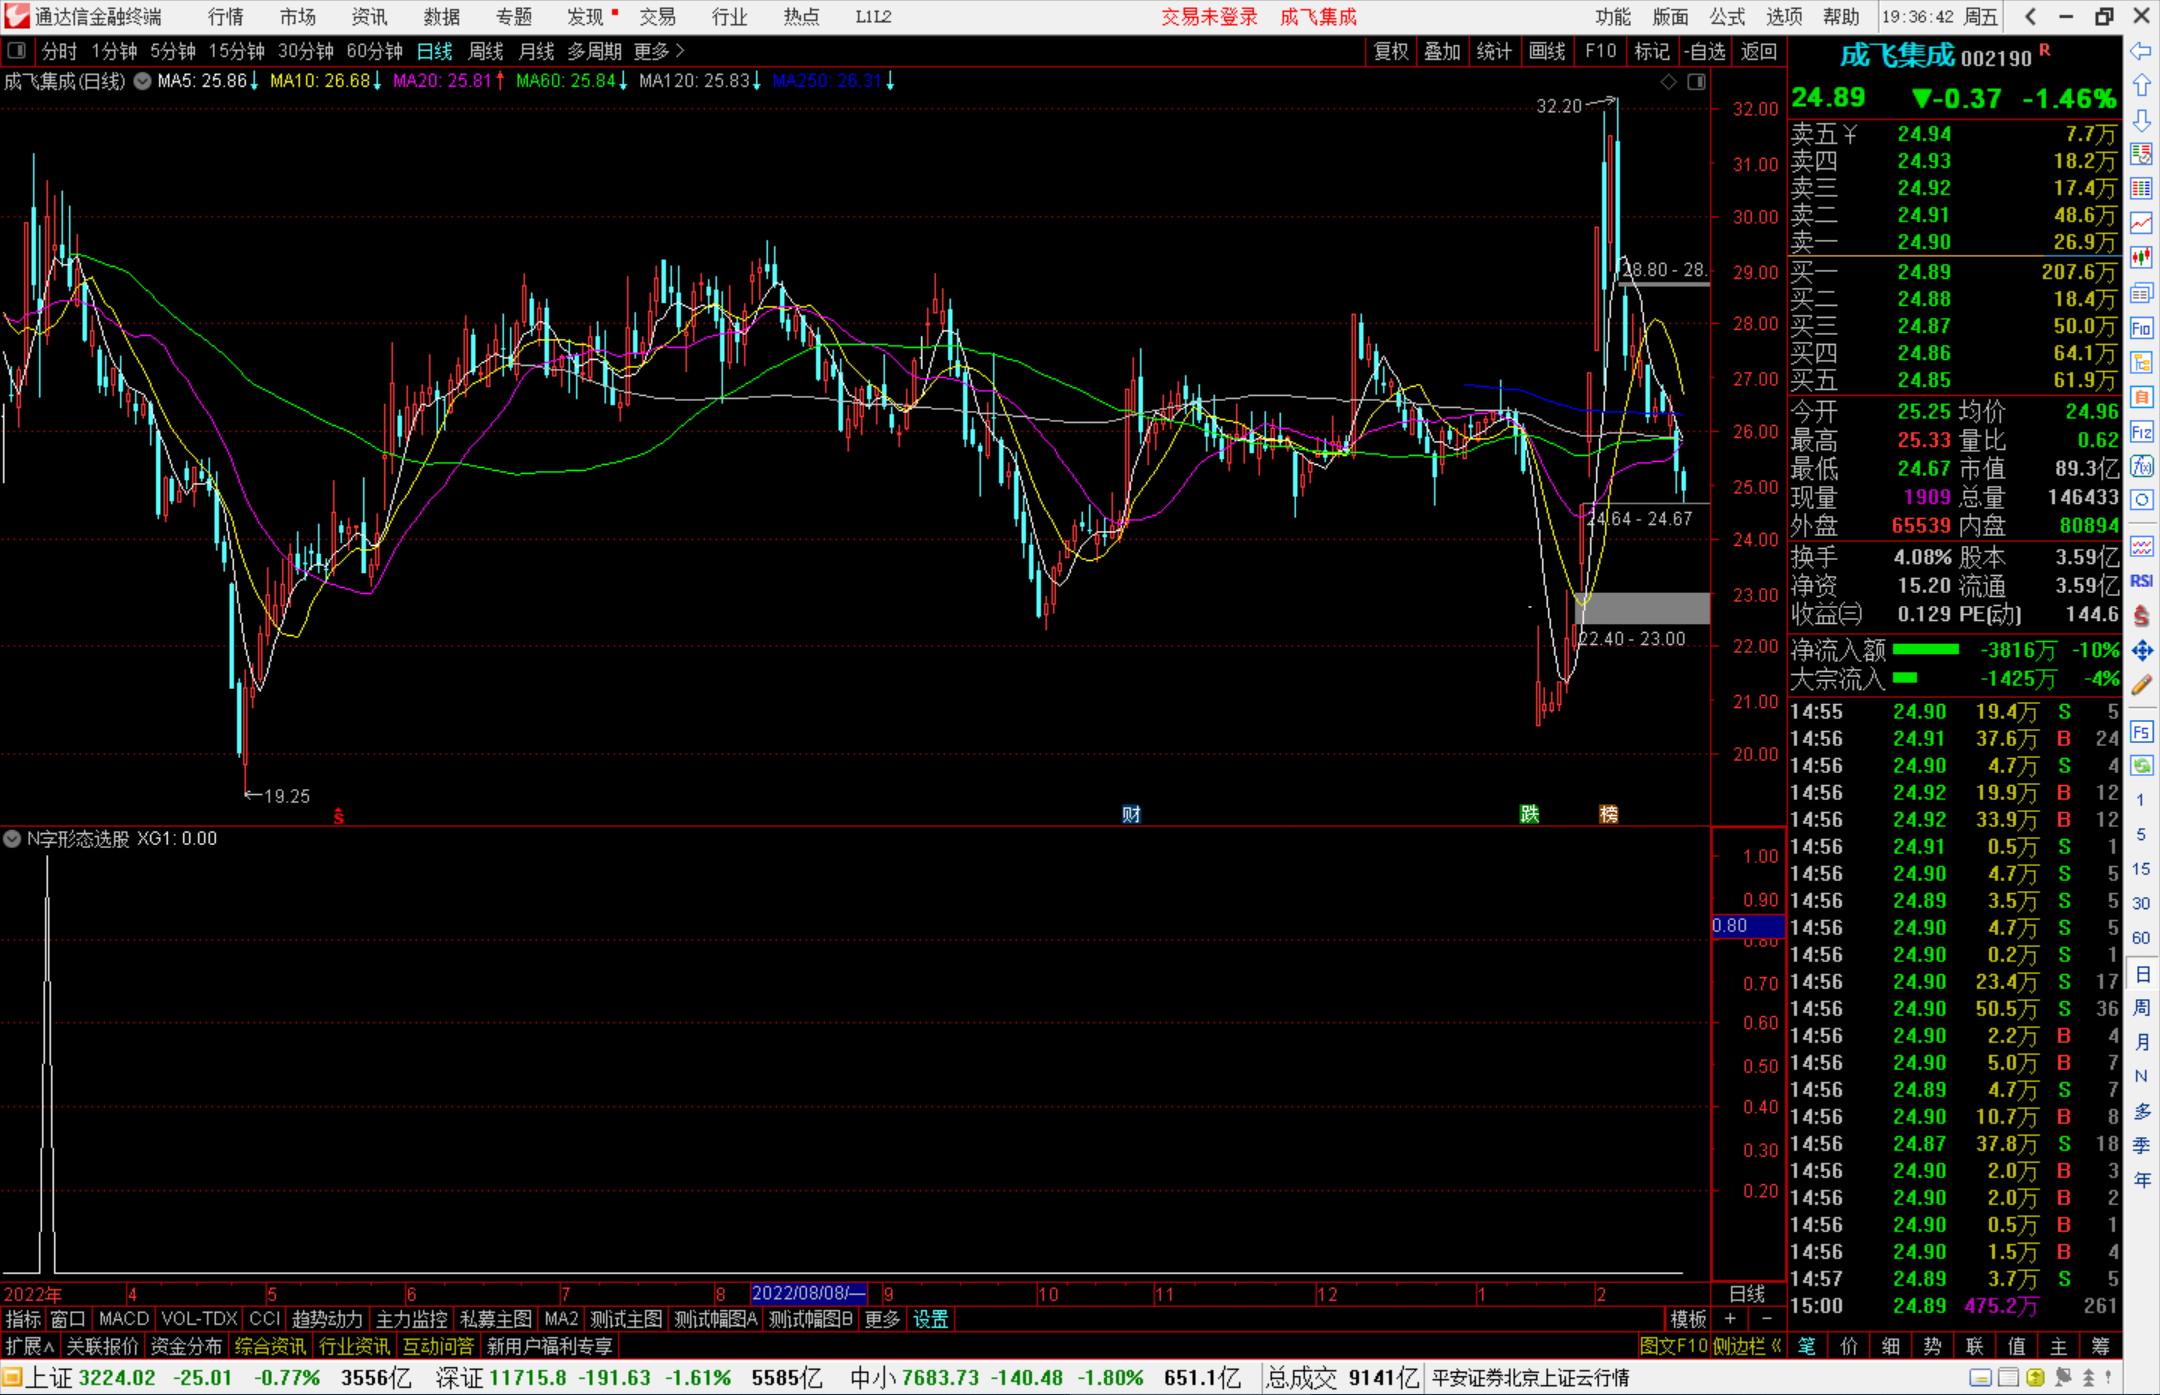Click the pencil drawing tool icon
The image size is (2160, 1395).
click(2141, 686)
